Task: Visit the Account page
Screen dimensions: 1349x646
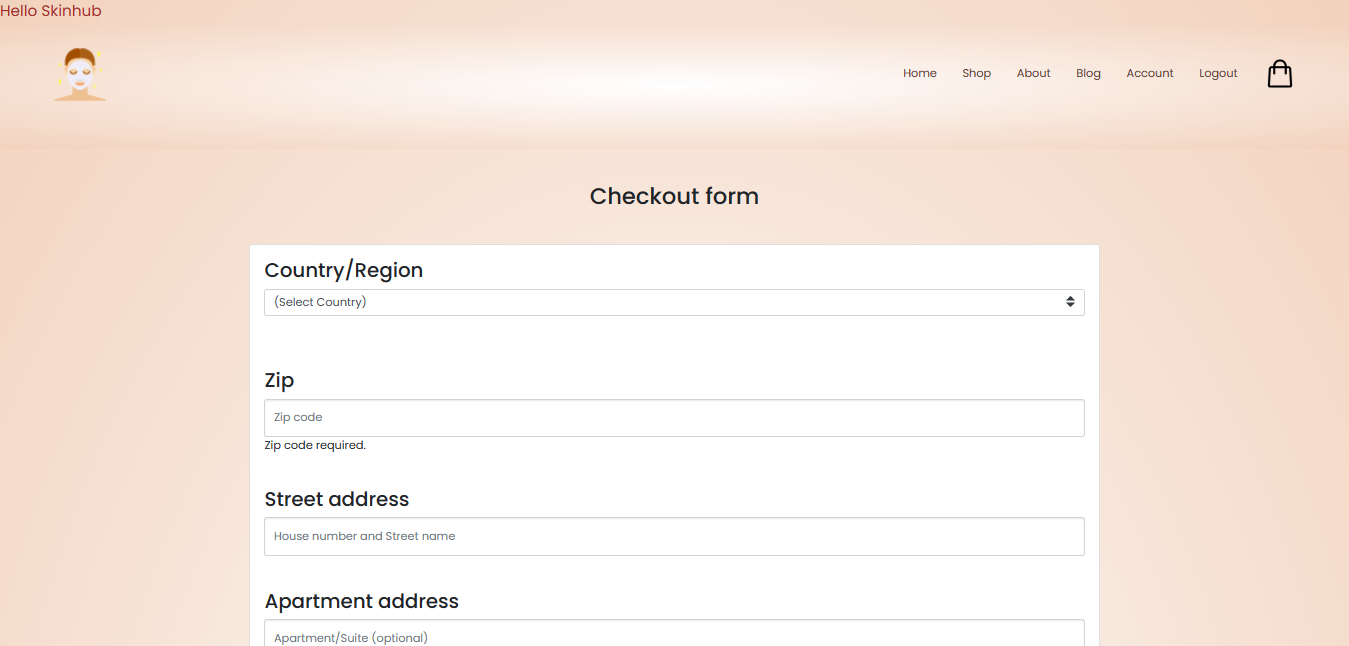Action: [1149, 73]
